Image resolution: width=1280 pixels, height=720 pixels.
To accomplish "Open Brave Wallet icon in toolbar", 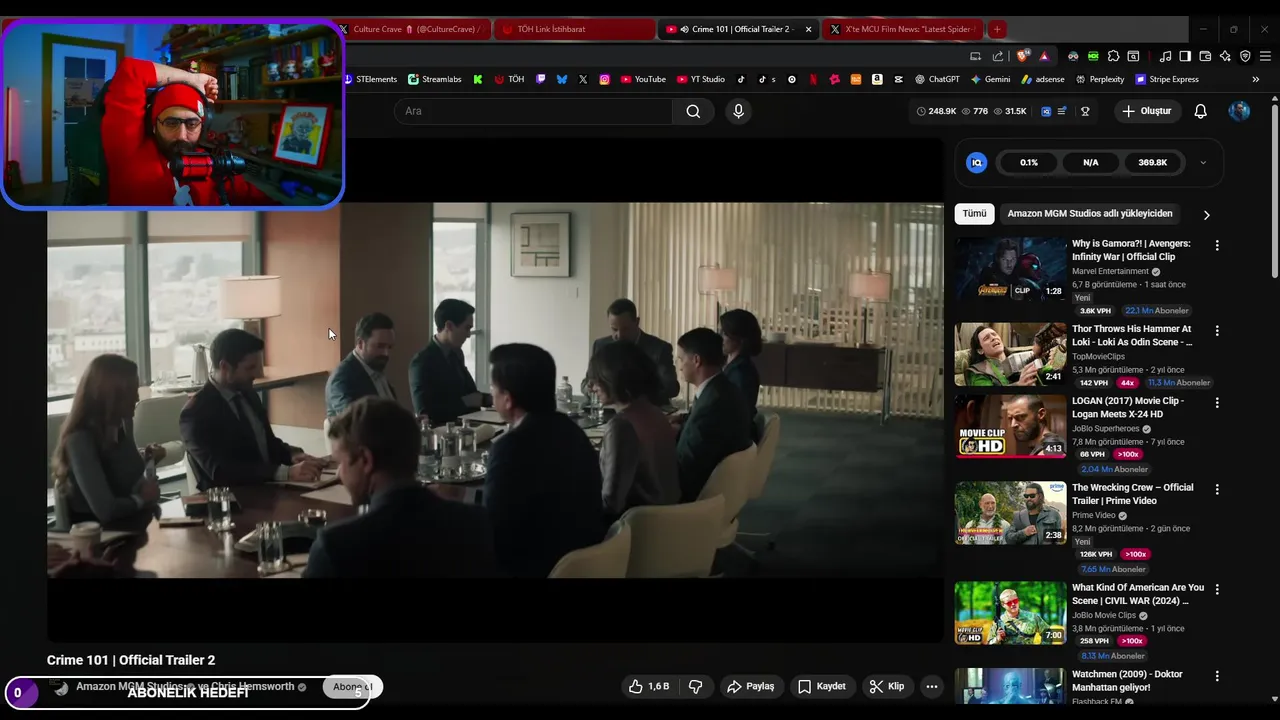I will pyautogui.click(x=1205, y=56).
